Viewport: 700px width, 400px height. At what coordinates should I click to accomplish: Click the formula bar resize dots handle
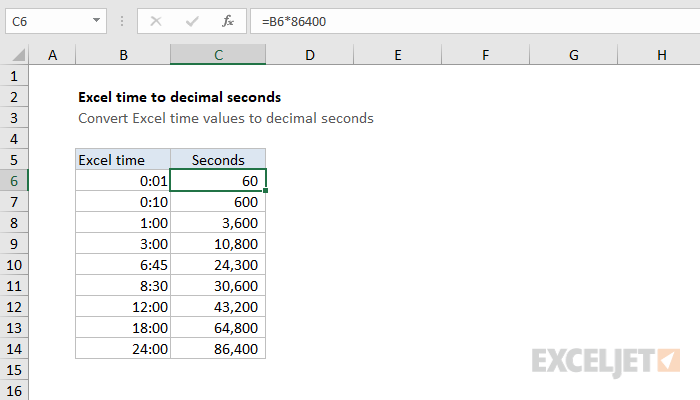pos(122,21)
